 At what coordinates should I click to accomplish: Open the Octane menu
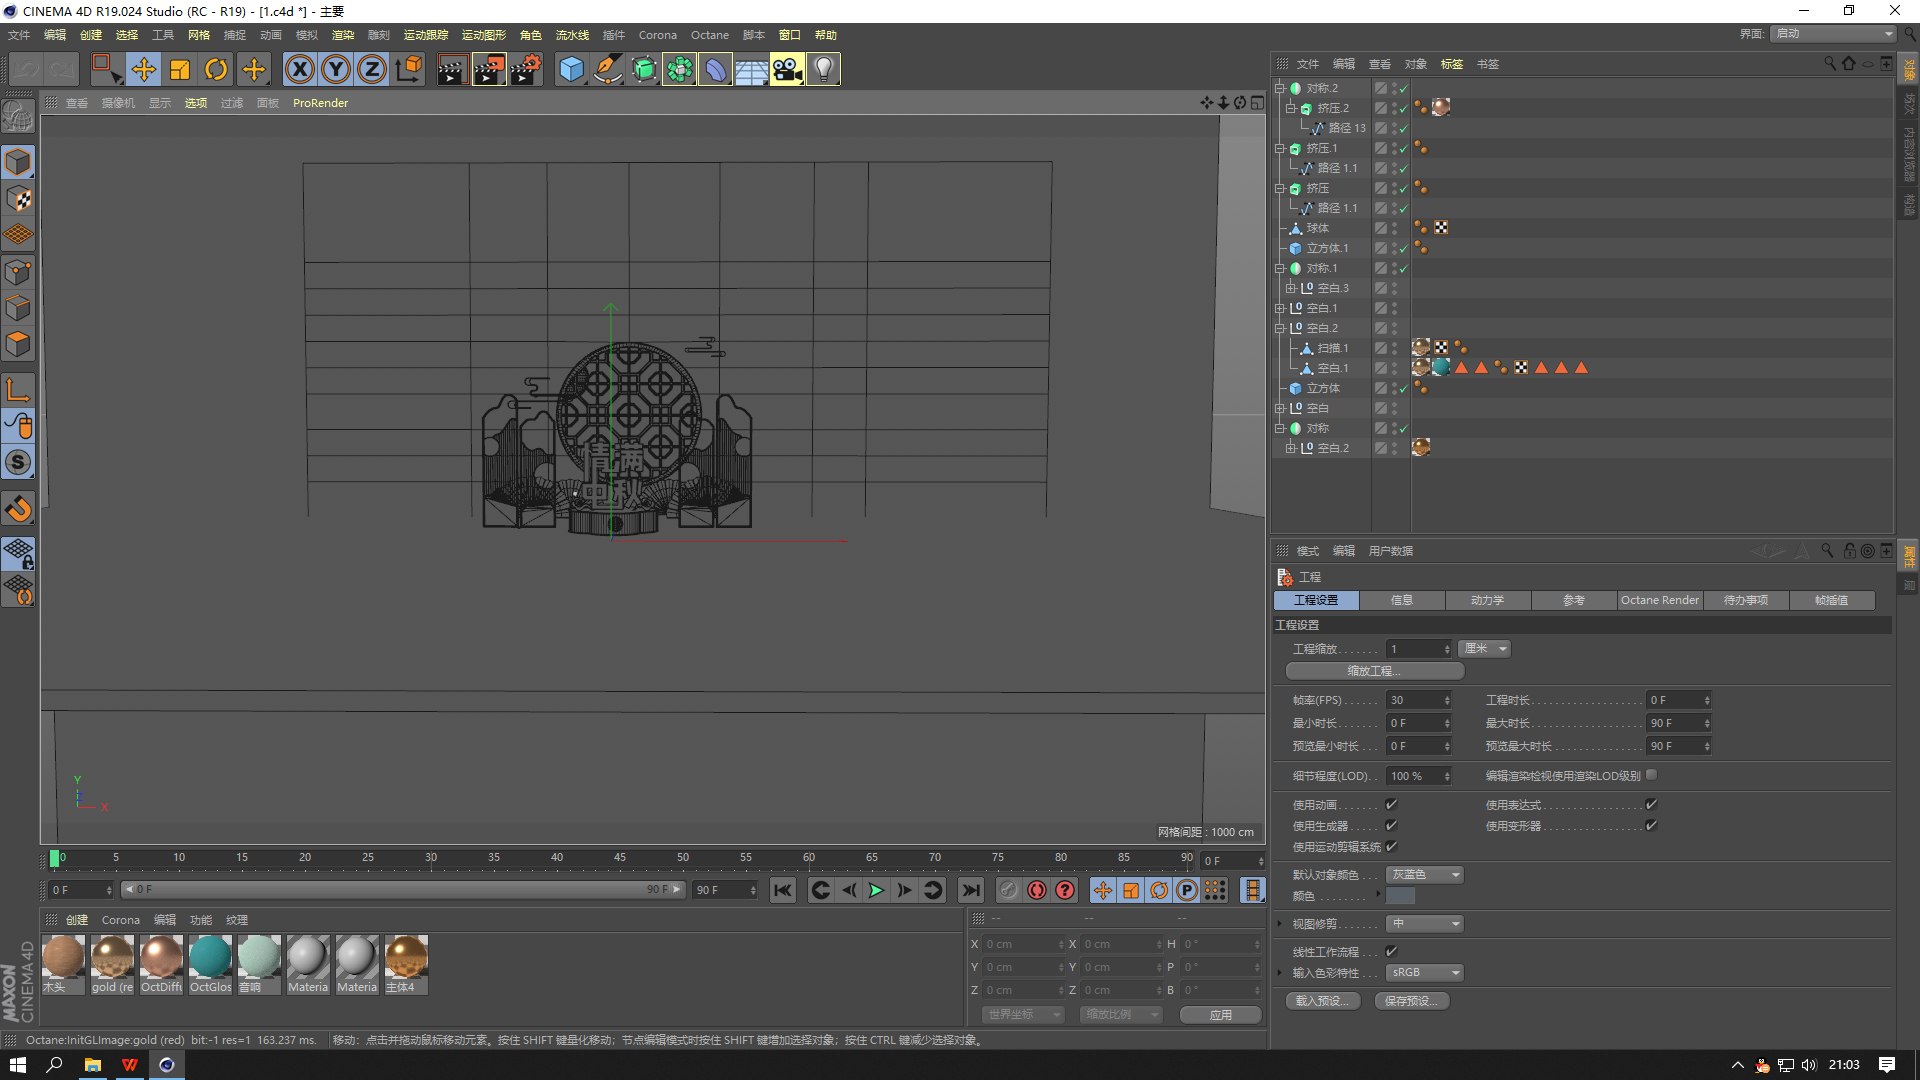[x=709, y=35]
